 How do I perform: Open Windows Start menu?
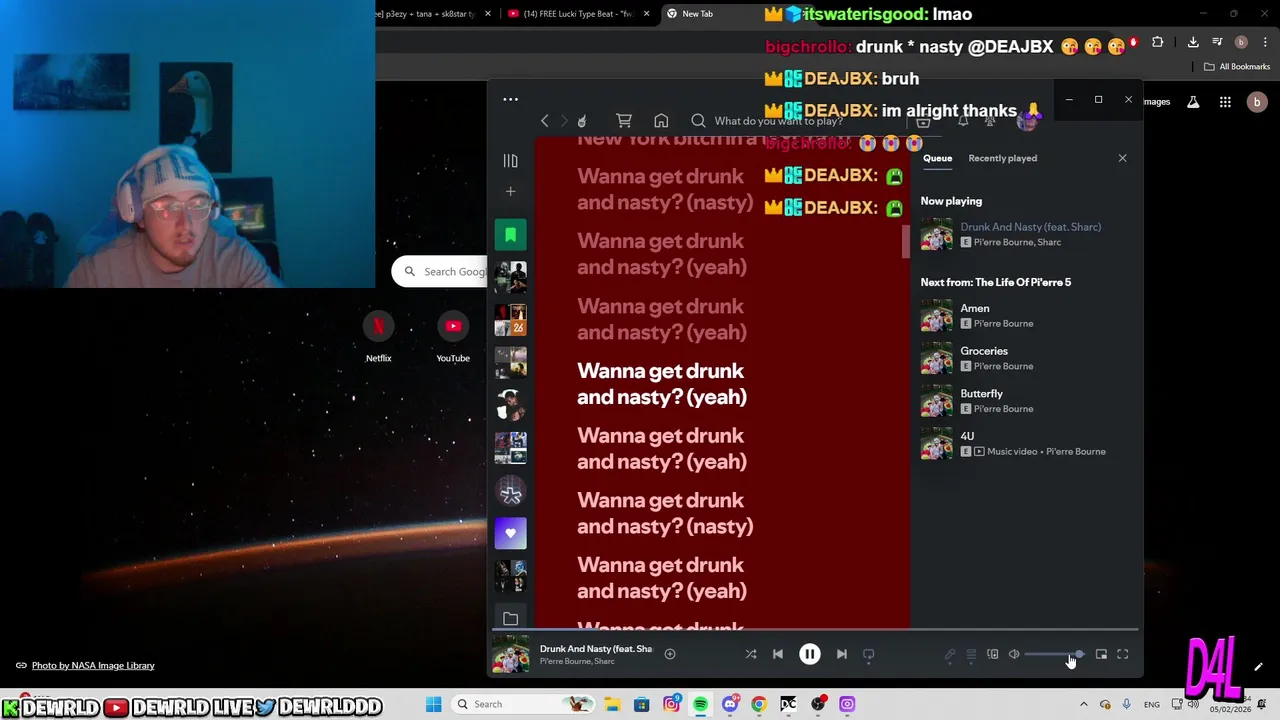click(433, 704)
